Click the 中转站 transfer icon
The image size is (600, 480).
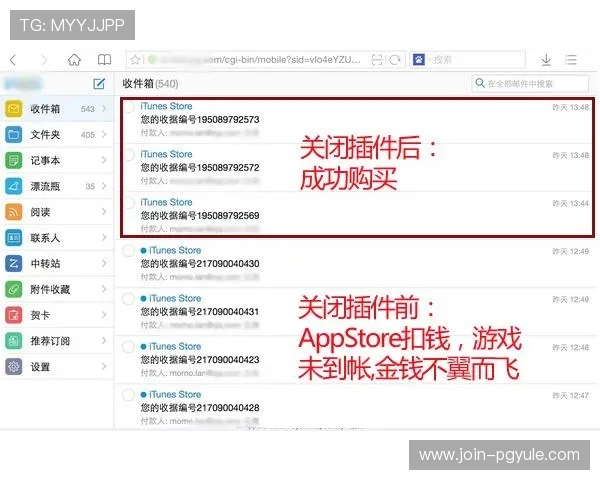pos(14,263)
